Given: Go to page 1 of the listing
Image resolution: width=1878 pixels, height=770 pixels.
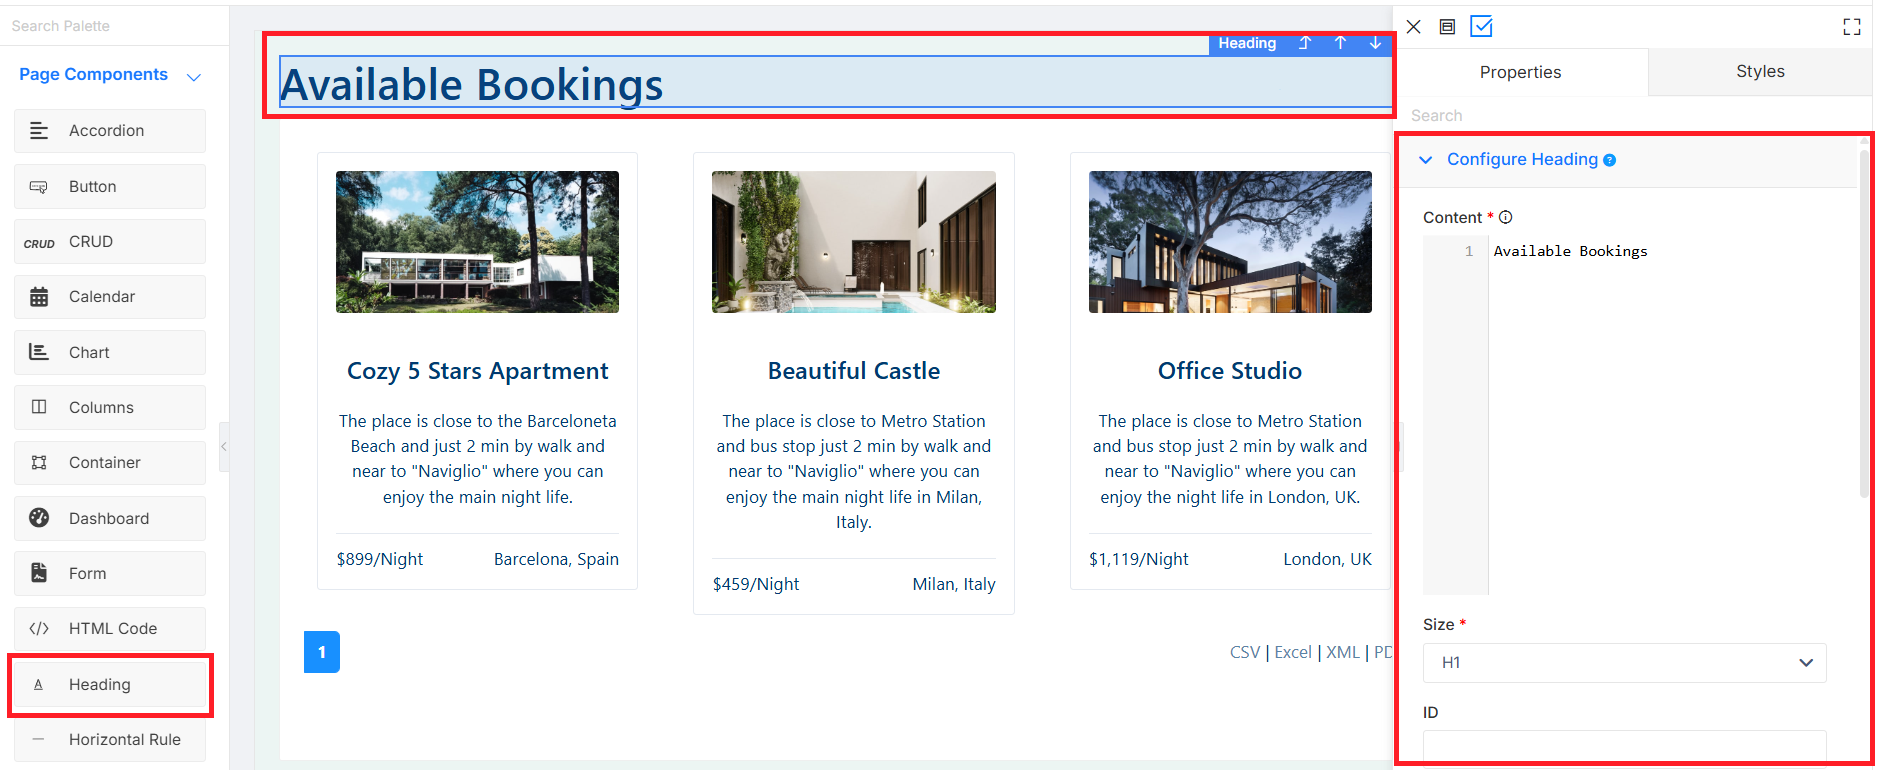Looking at the screenshot, I should (322, 652).
